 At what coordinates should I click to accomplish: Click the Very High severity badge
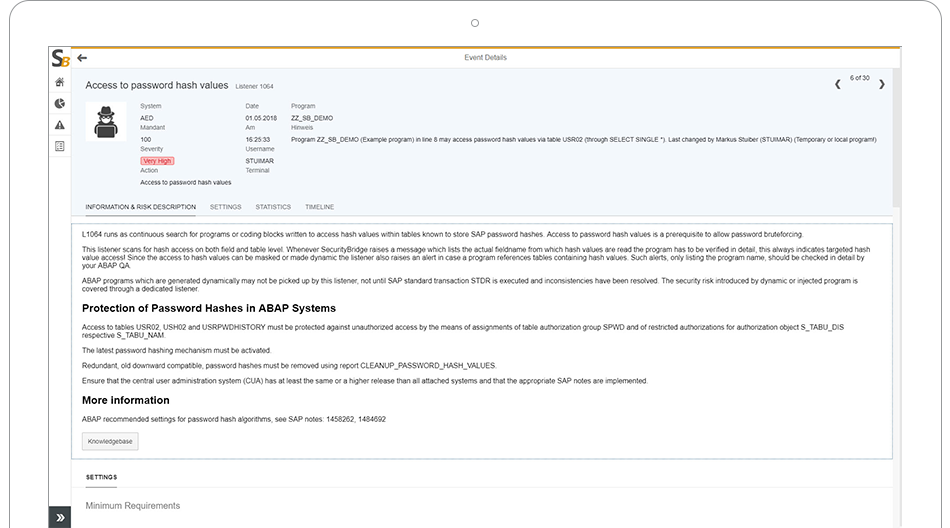click(x=157, y=161)
